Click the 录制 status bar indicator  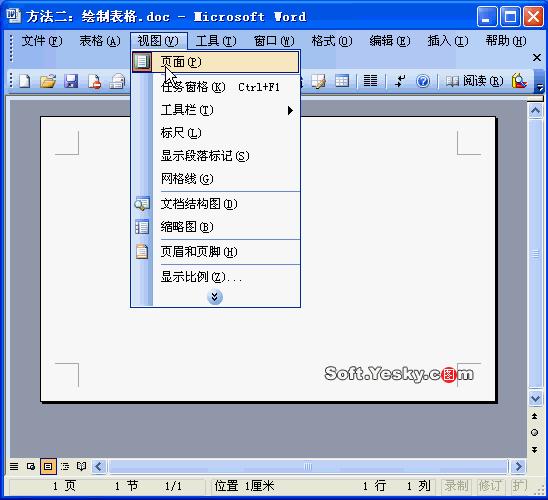pyautogui.click(x=456, y=486)
